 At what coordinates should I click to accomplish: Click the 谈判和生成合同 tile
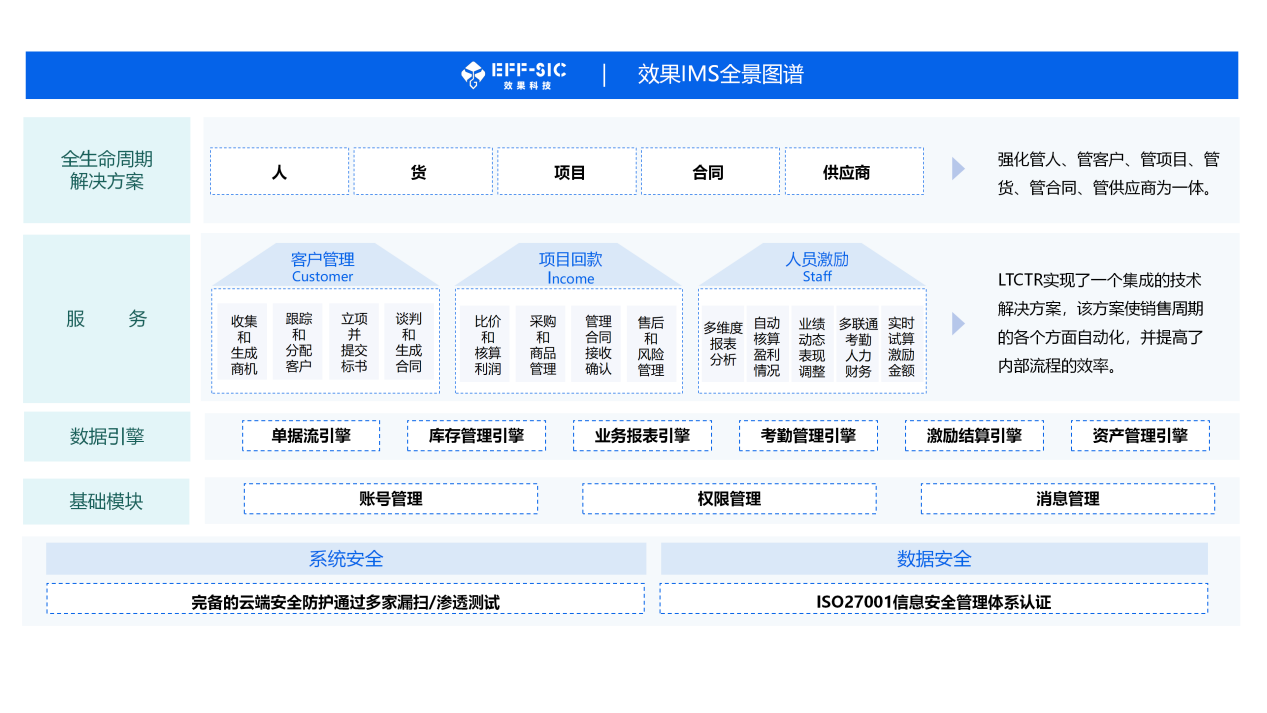[x=408, y=342]
